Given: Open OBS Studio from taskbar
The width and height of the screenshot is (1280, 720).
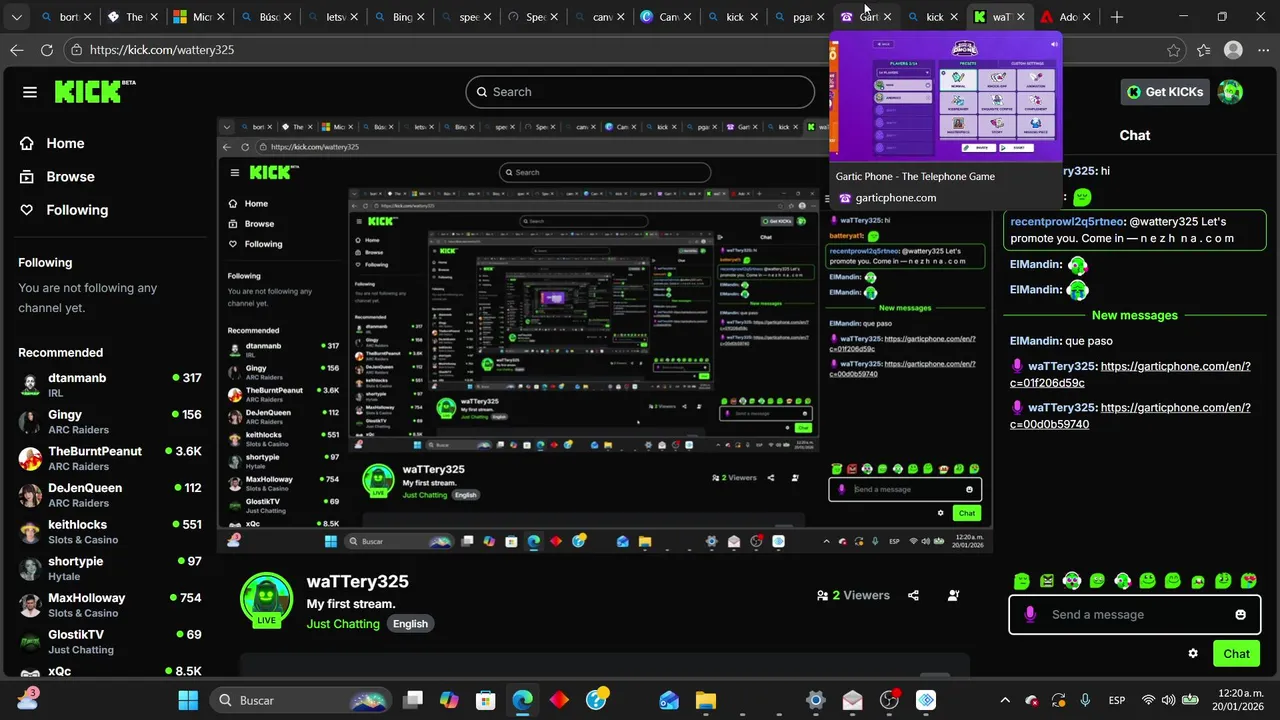Looking at the screenshot, I should [889, 700].
